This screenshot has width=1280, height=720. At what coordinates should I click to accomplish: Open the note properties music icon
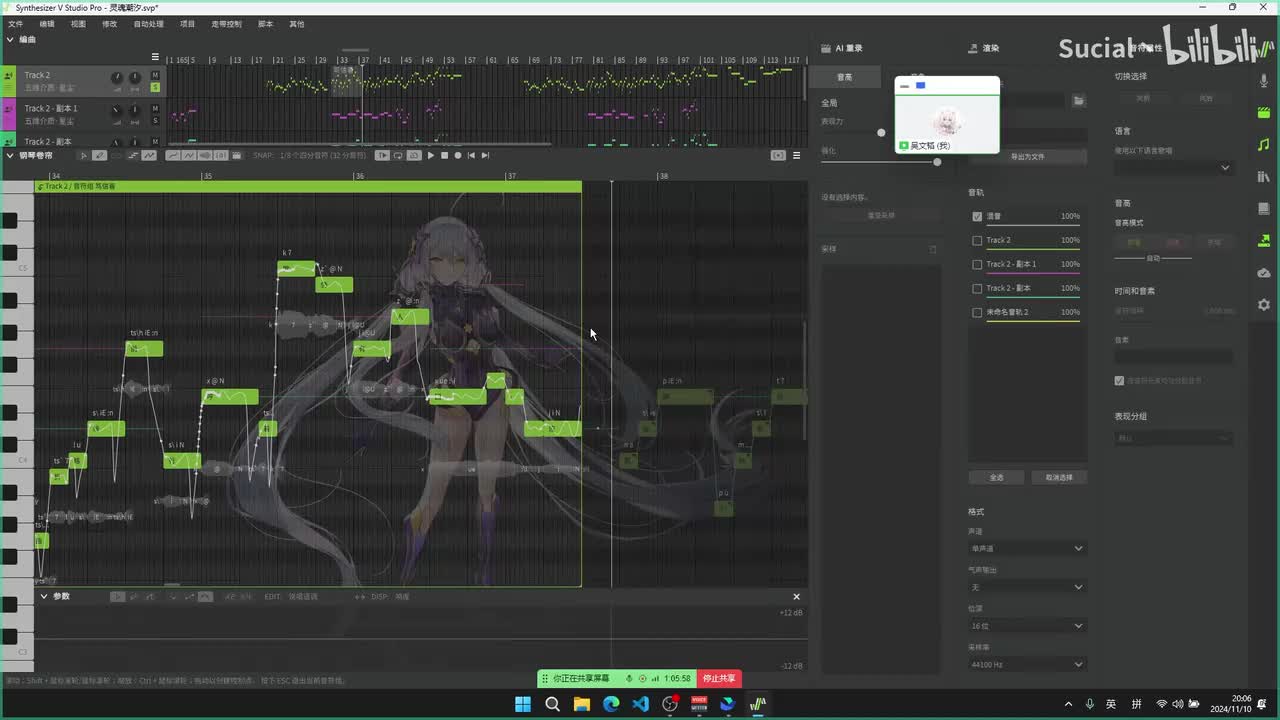pos(1264,145)
